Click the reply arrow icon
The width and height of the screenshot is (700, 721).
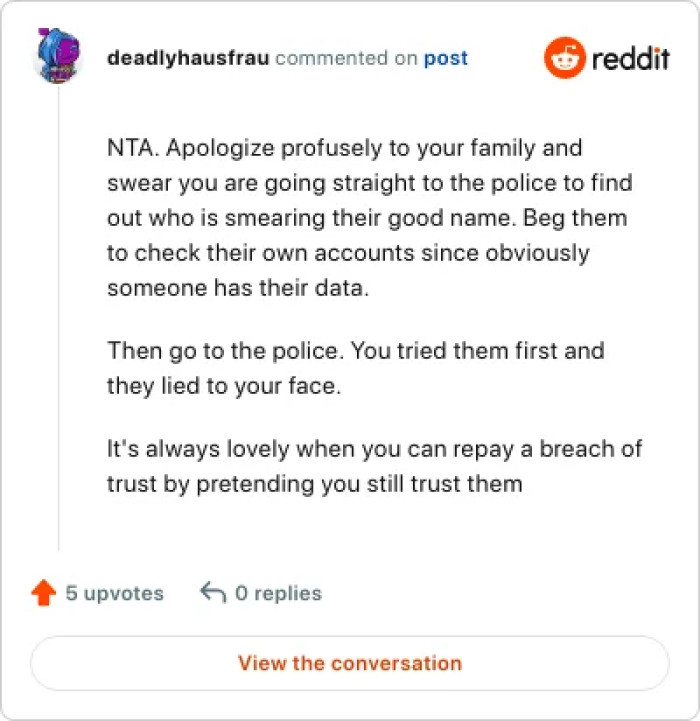pyautogui.click(x=212, y=593)
